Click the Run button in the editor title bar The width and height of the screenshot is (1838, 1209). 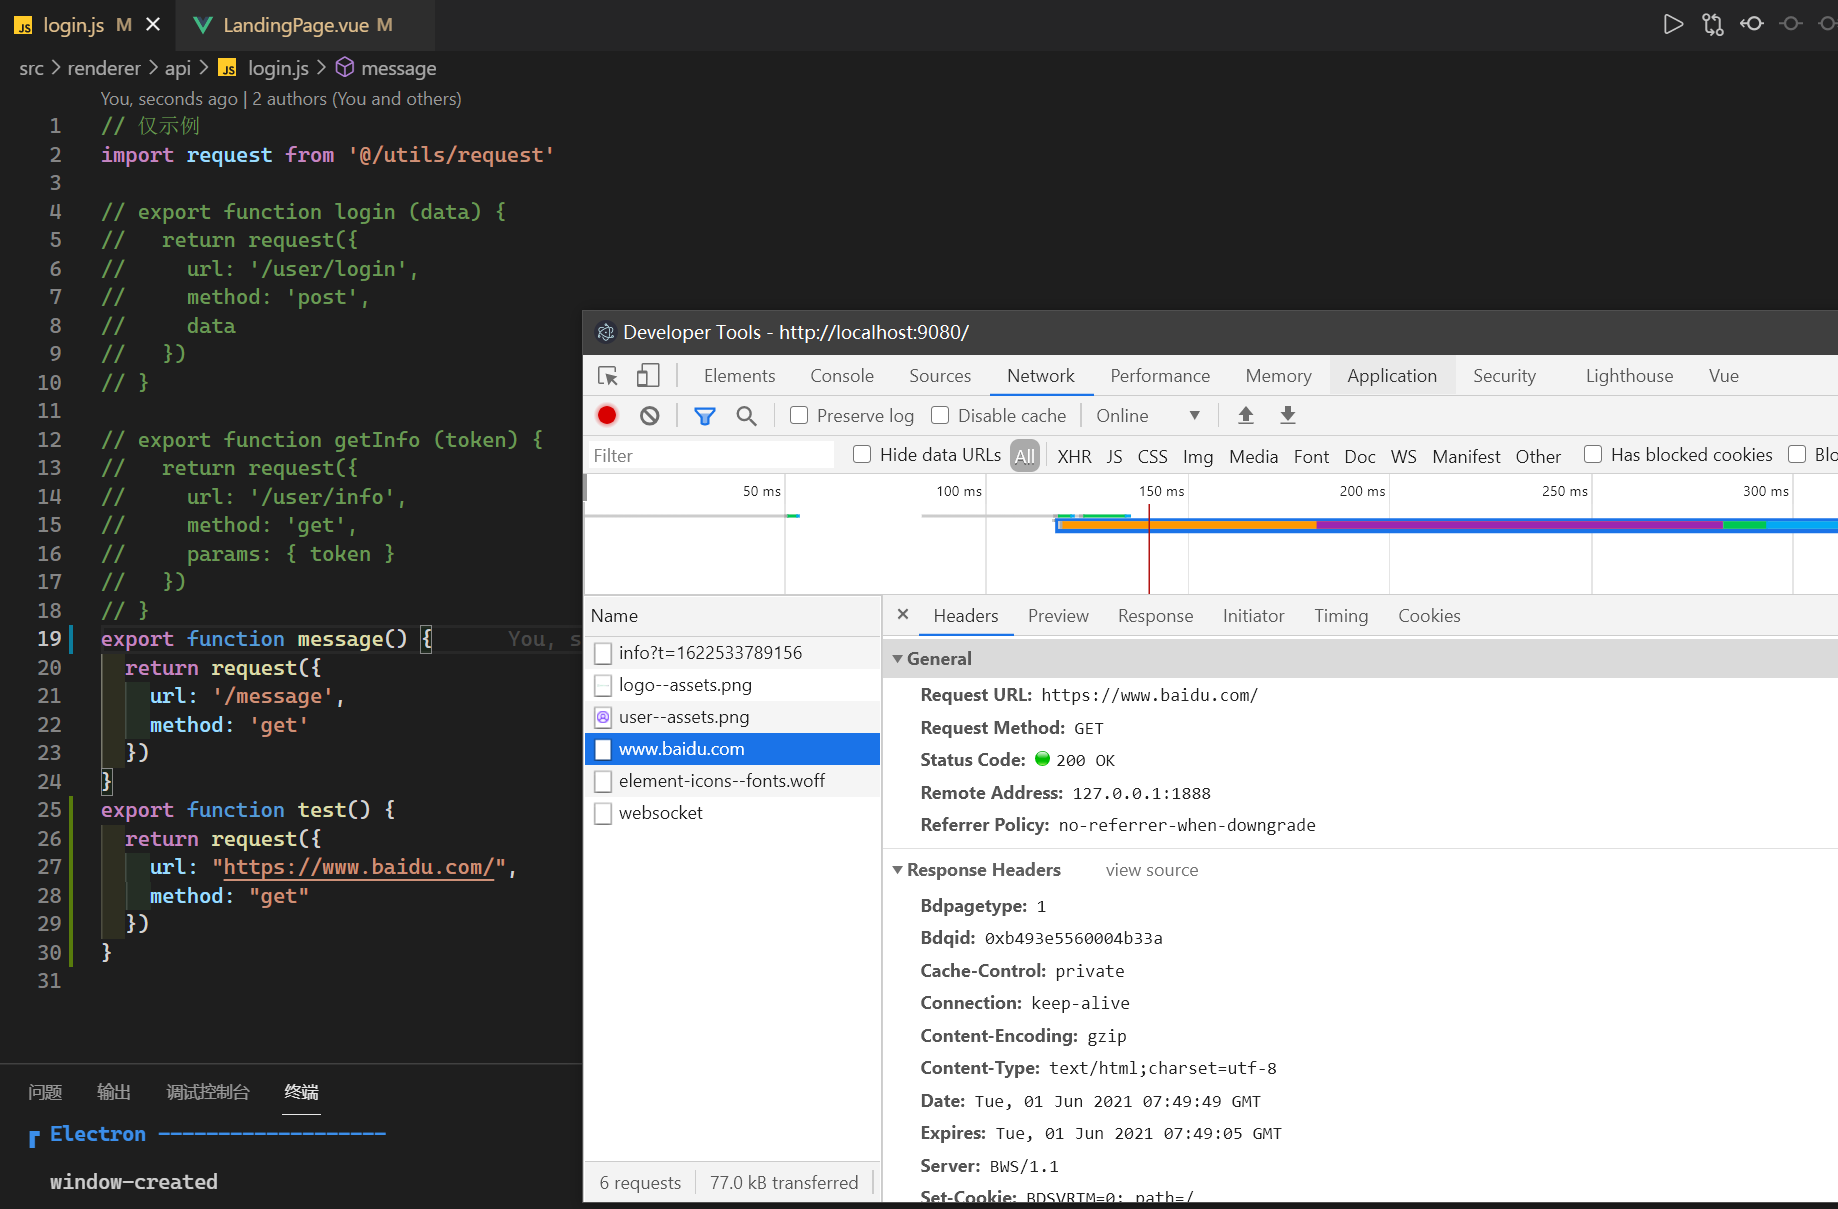click(x=1674, y=24)
